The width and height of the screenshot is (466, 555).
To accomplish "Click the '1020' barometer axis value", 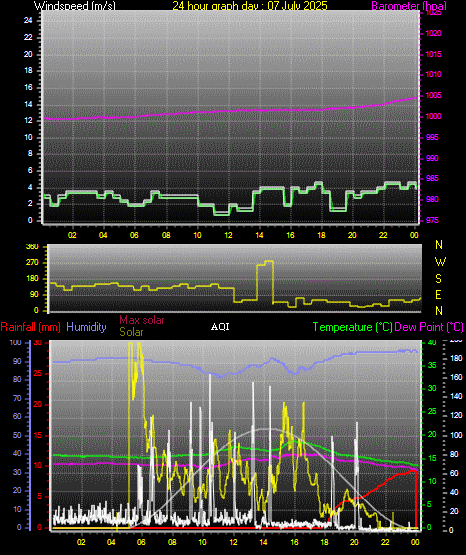I will coord(433,34).
